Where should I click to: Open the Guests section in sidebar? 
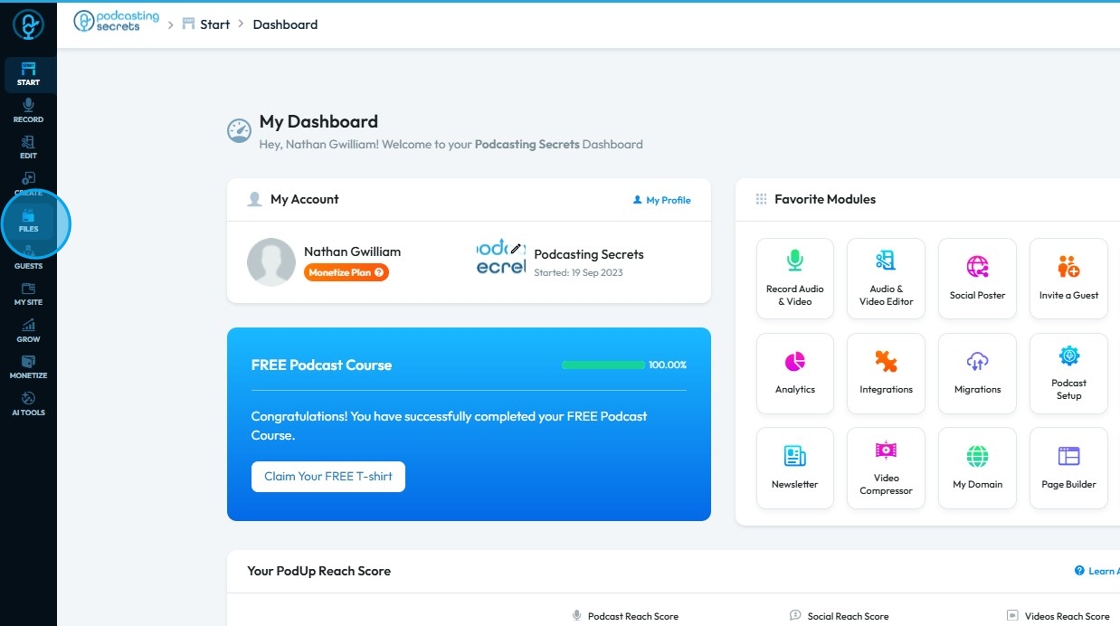(29, 257)
